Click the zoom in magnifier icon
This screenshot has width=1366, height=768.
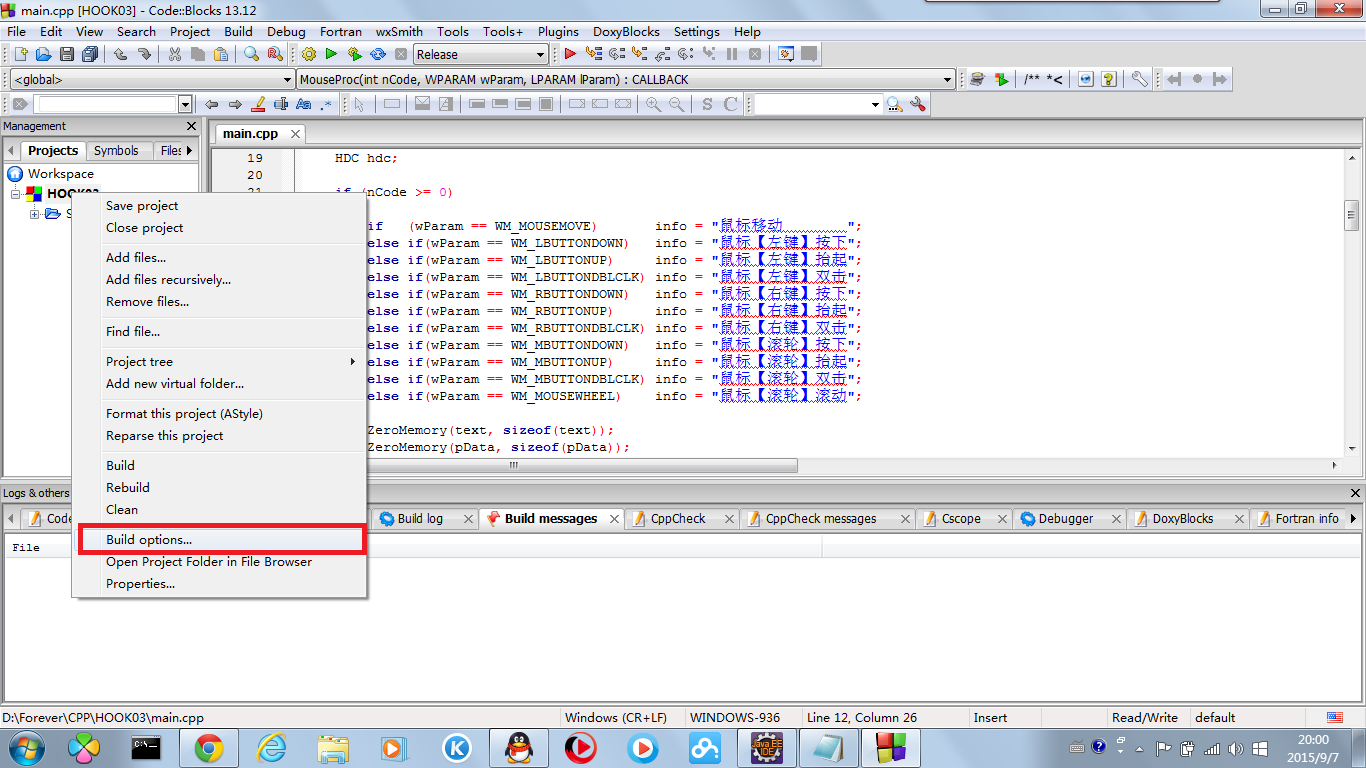pos(653,104)
